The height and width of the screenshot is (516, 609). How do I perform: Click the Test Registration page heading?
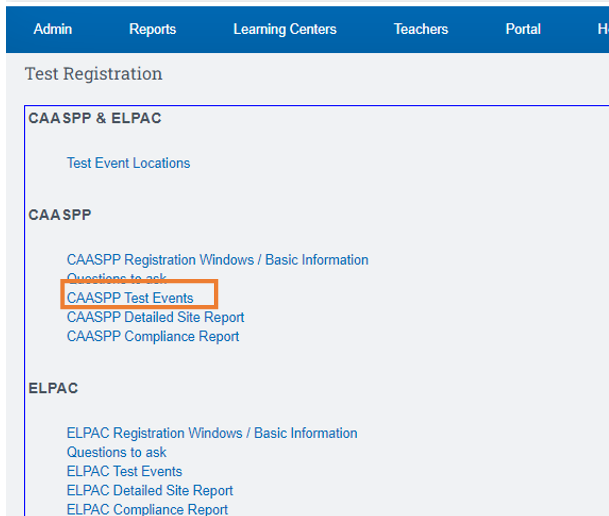94,74
